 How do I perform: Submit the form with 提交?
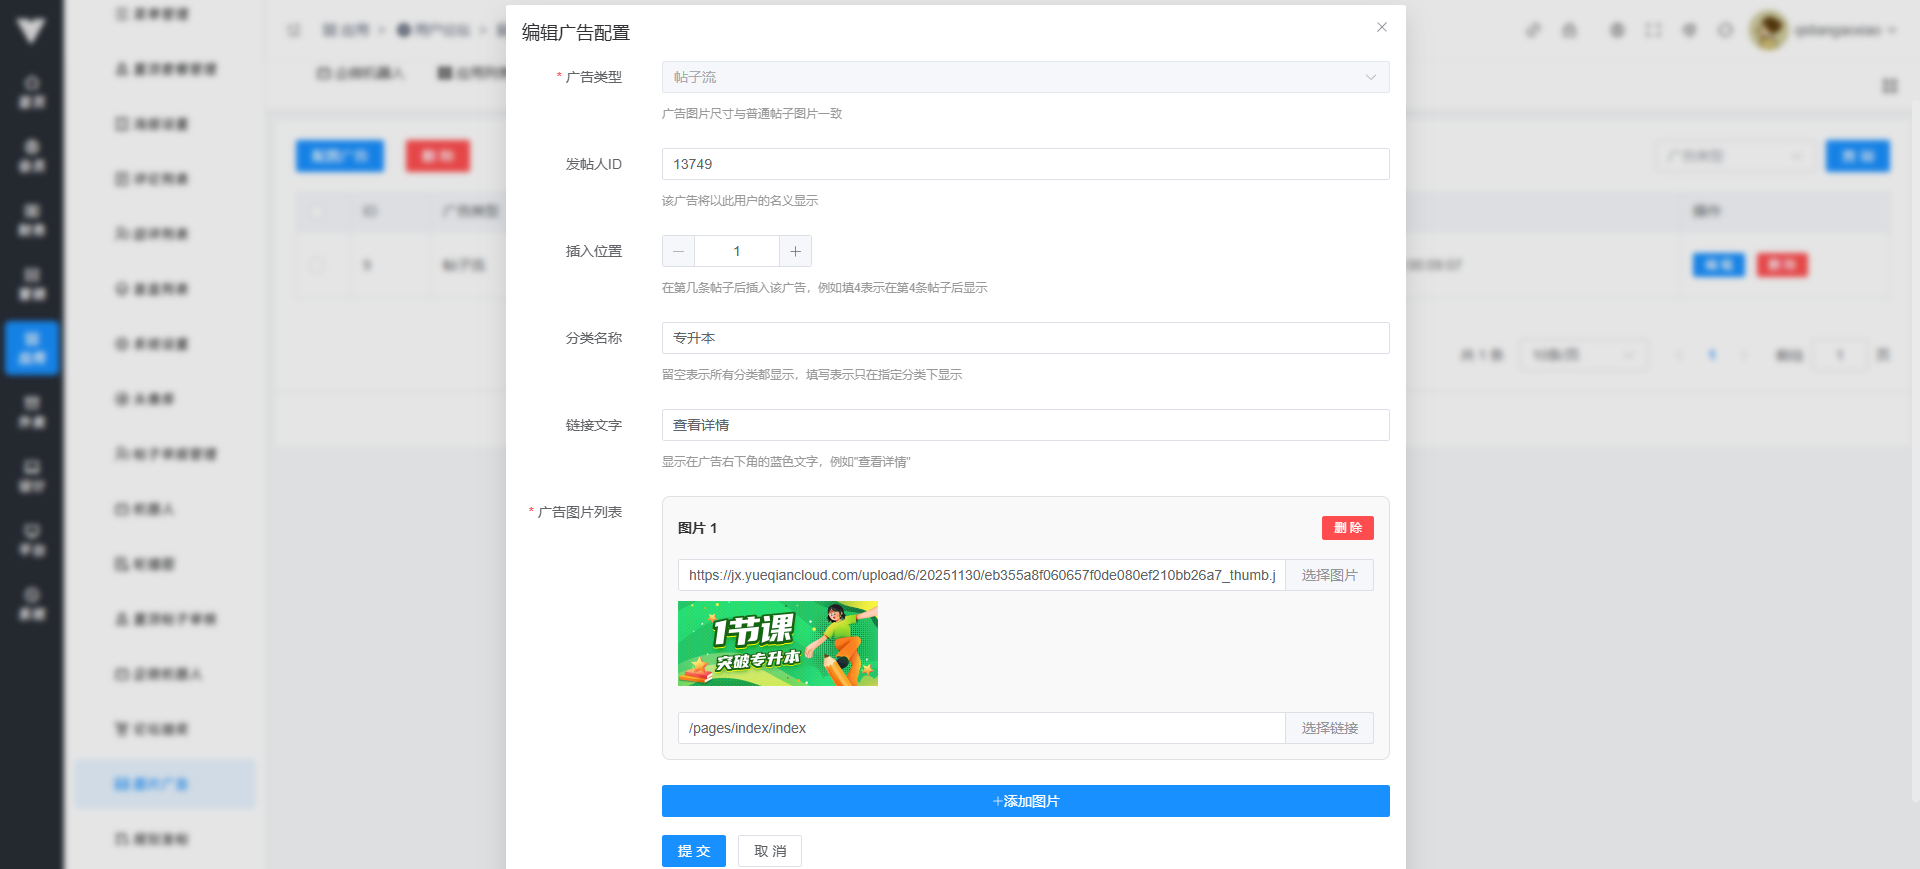693,851
